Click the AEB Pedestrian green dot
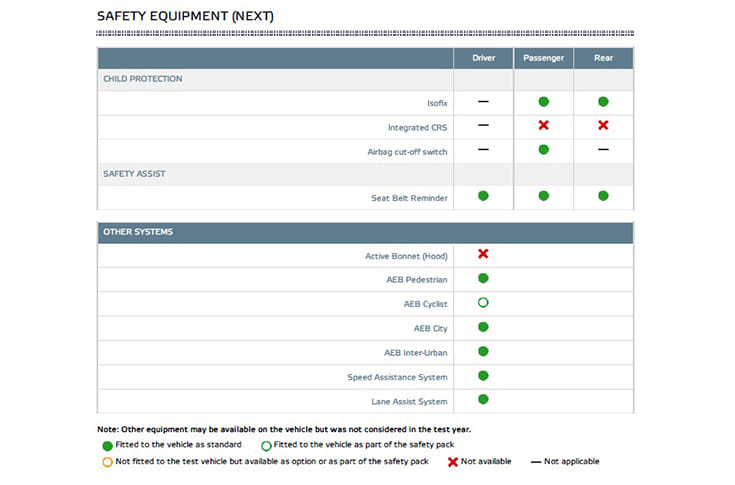The width and height of the screenshot is (735, 485). [483, 279]
